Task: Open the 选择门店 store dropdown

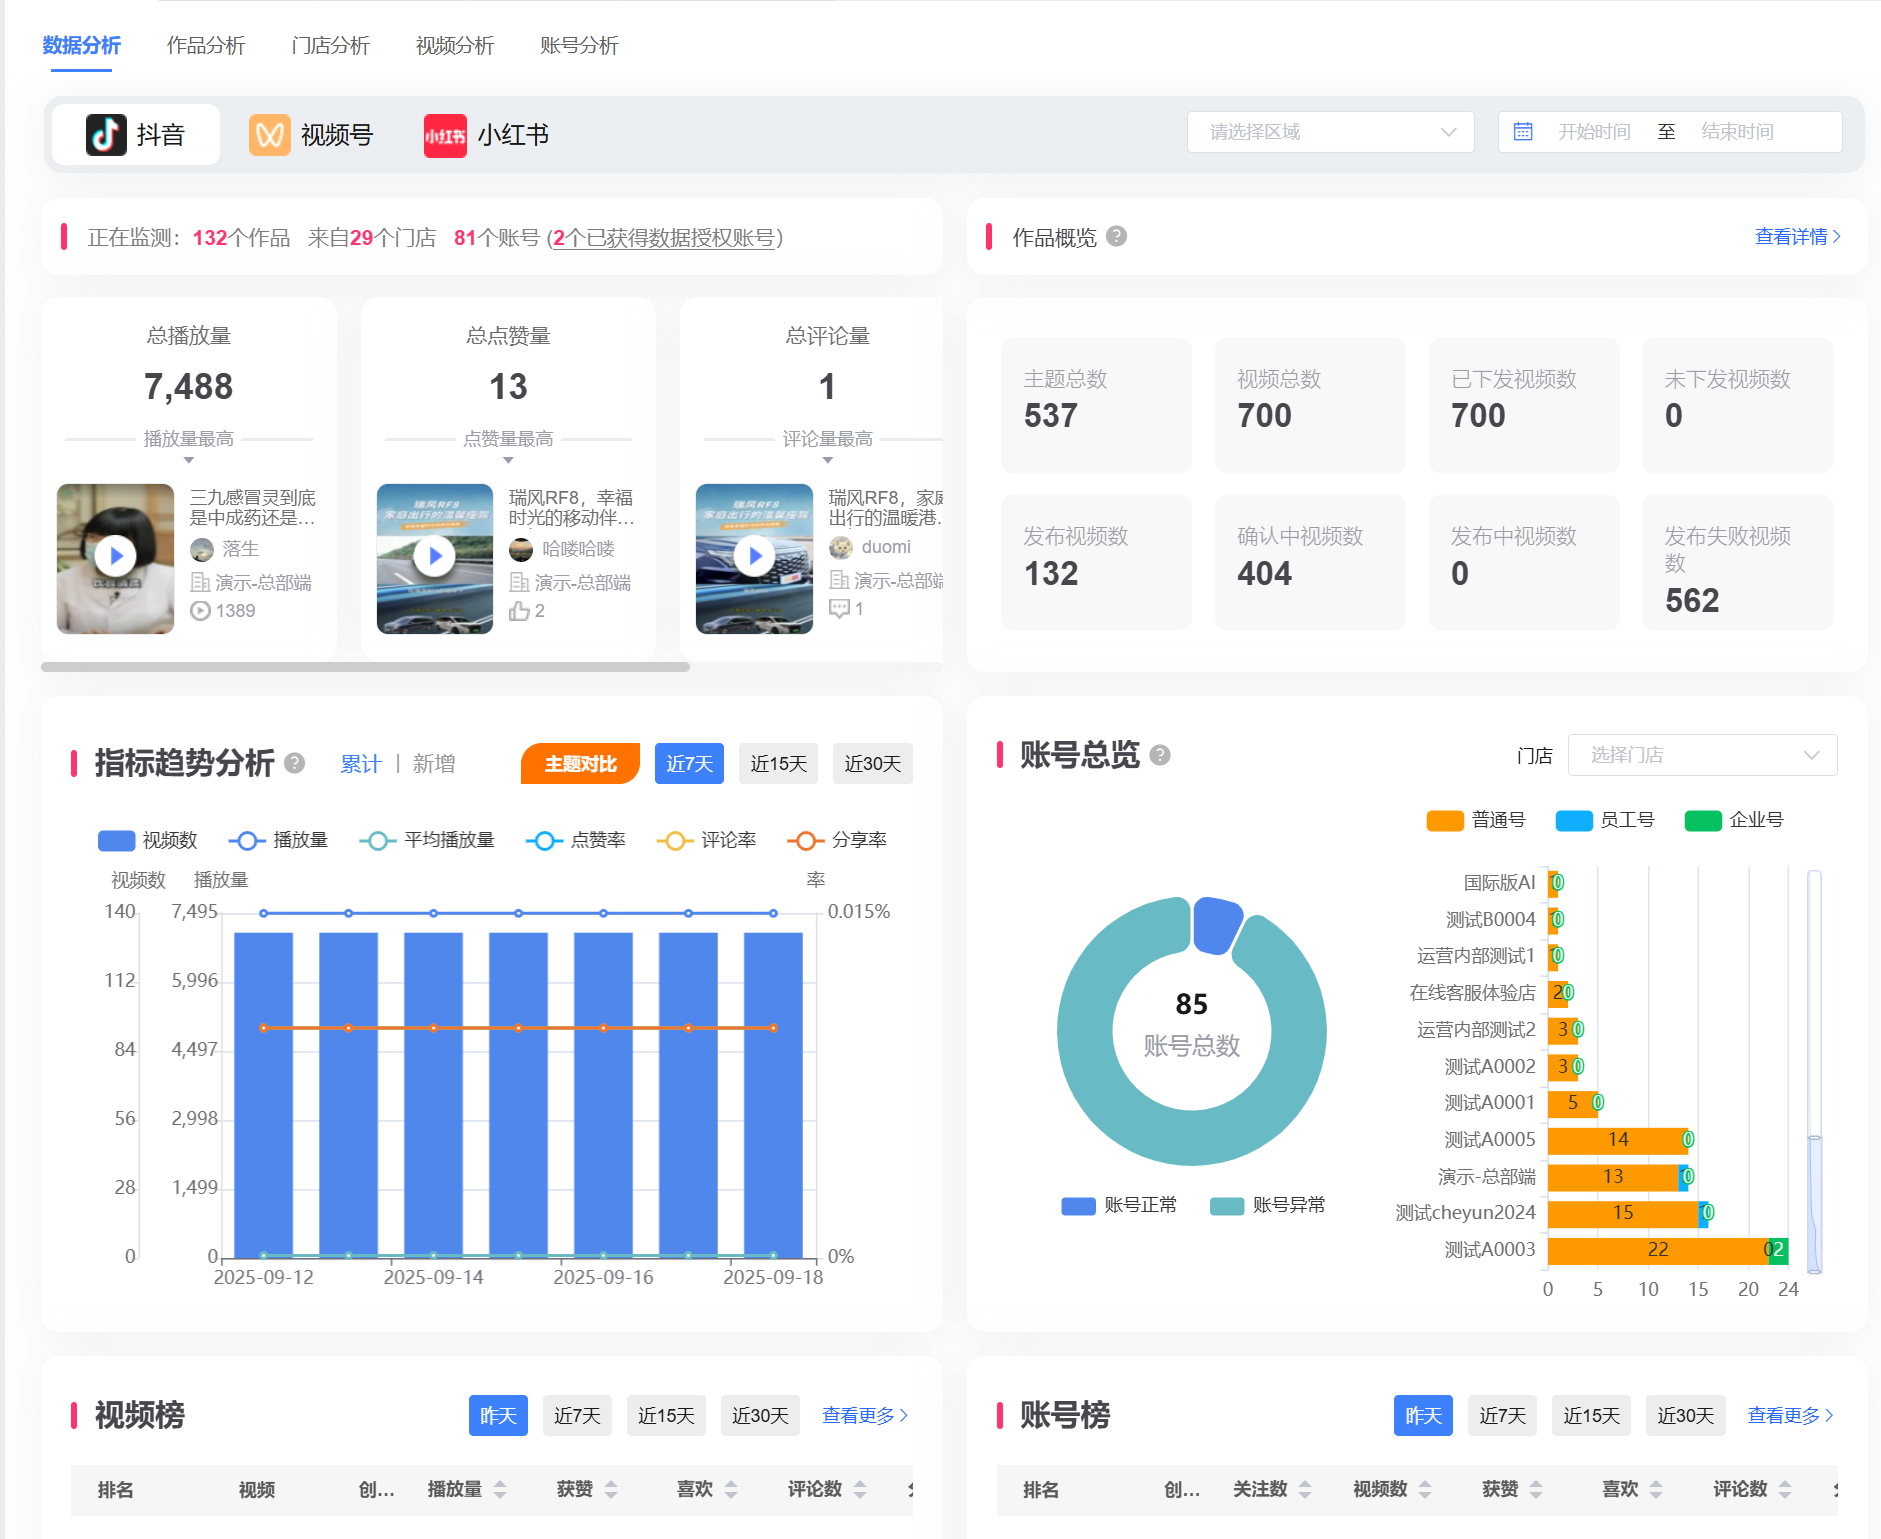Action: pos(1703,755)
